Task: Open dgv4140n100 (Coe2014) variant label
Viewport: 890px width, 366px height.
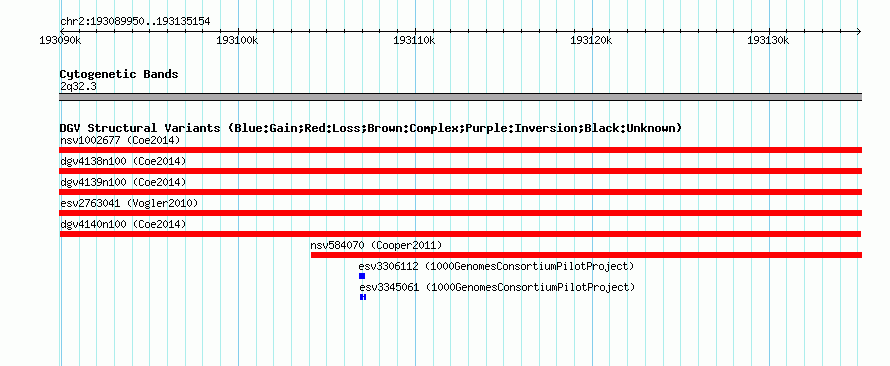Action: 123,225
